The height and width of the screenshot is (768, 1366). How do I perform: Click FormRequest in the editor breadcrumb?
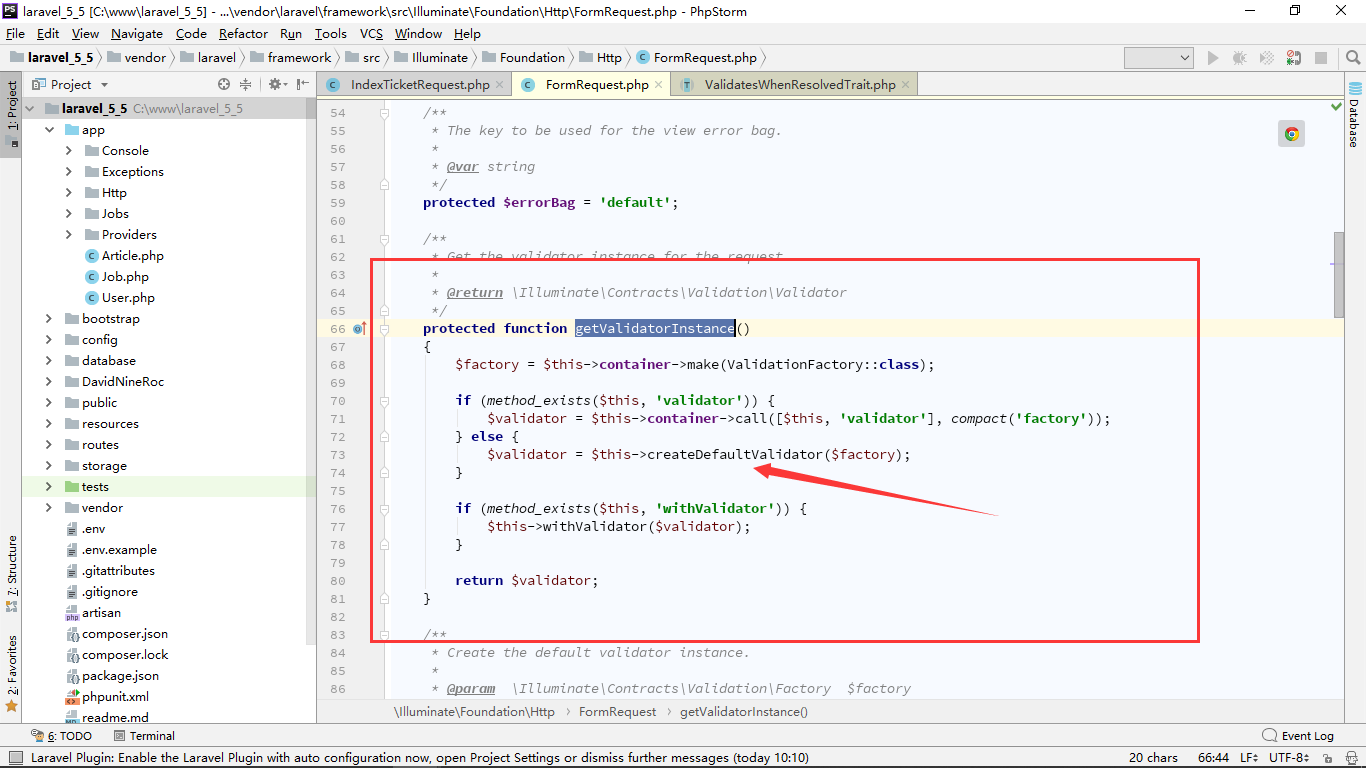click(618, 712)
